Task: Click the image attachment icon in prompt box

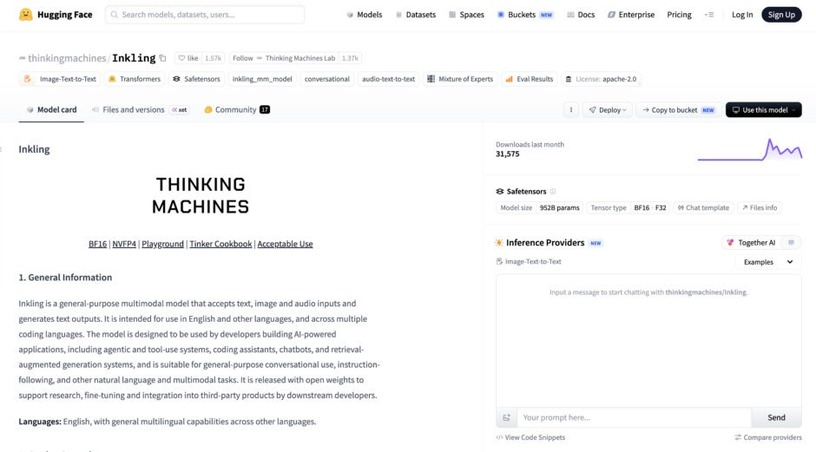Action: pos(506,418)
